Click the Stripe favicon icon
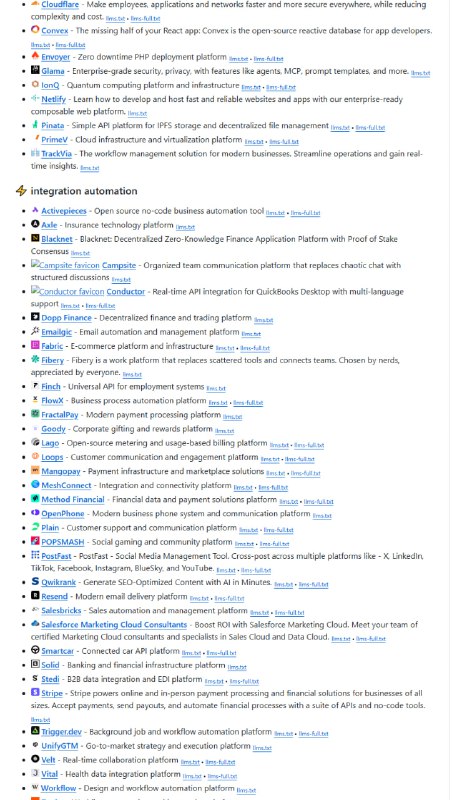The height and width of the screenshot is (800, 452). pos(35,692)
